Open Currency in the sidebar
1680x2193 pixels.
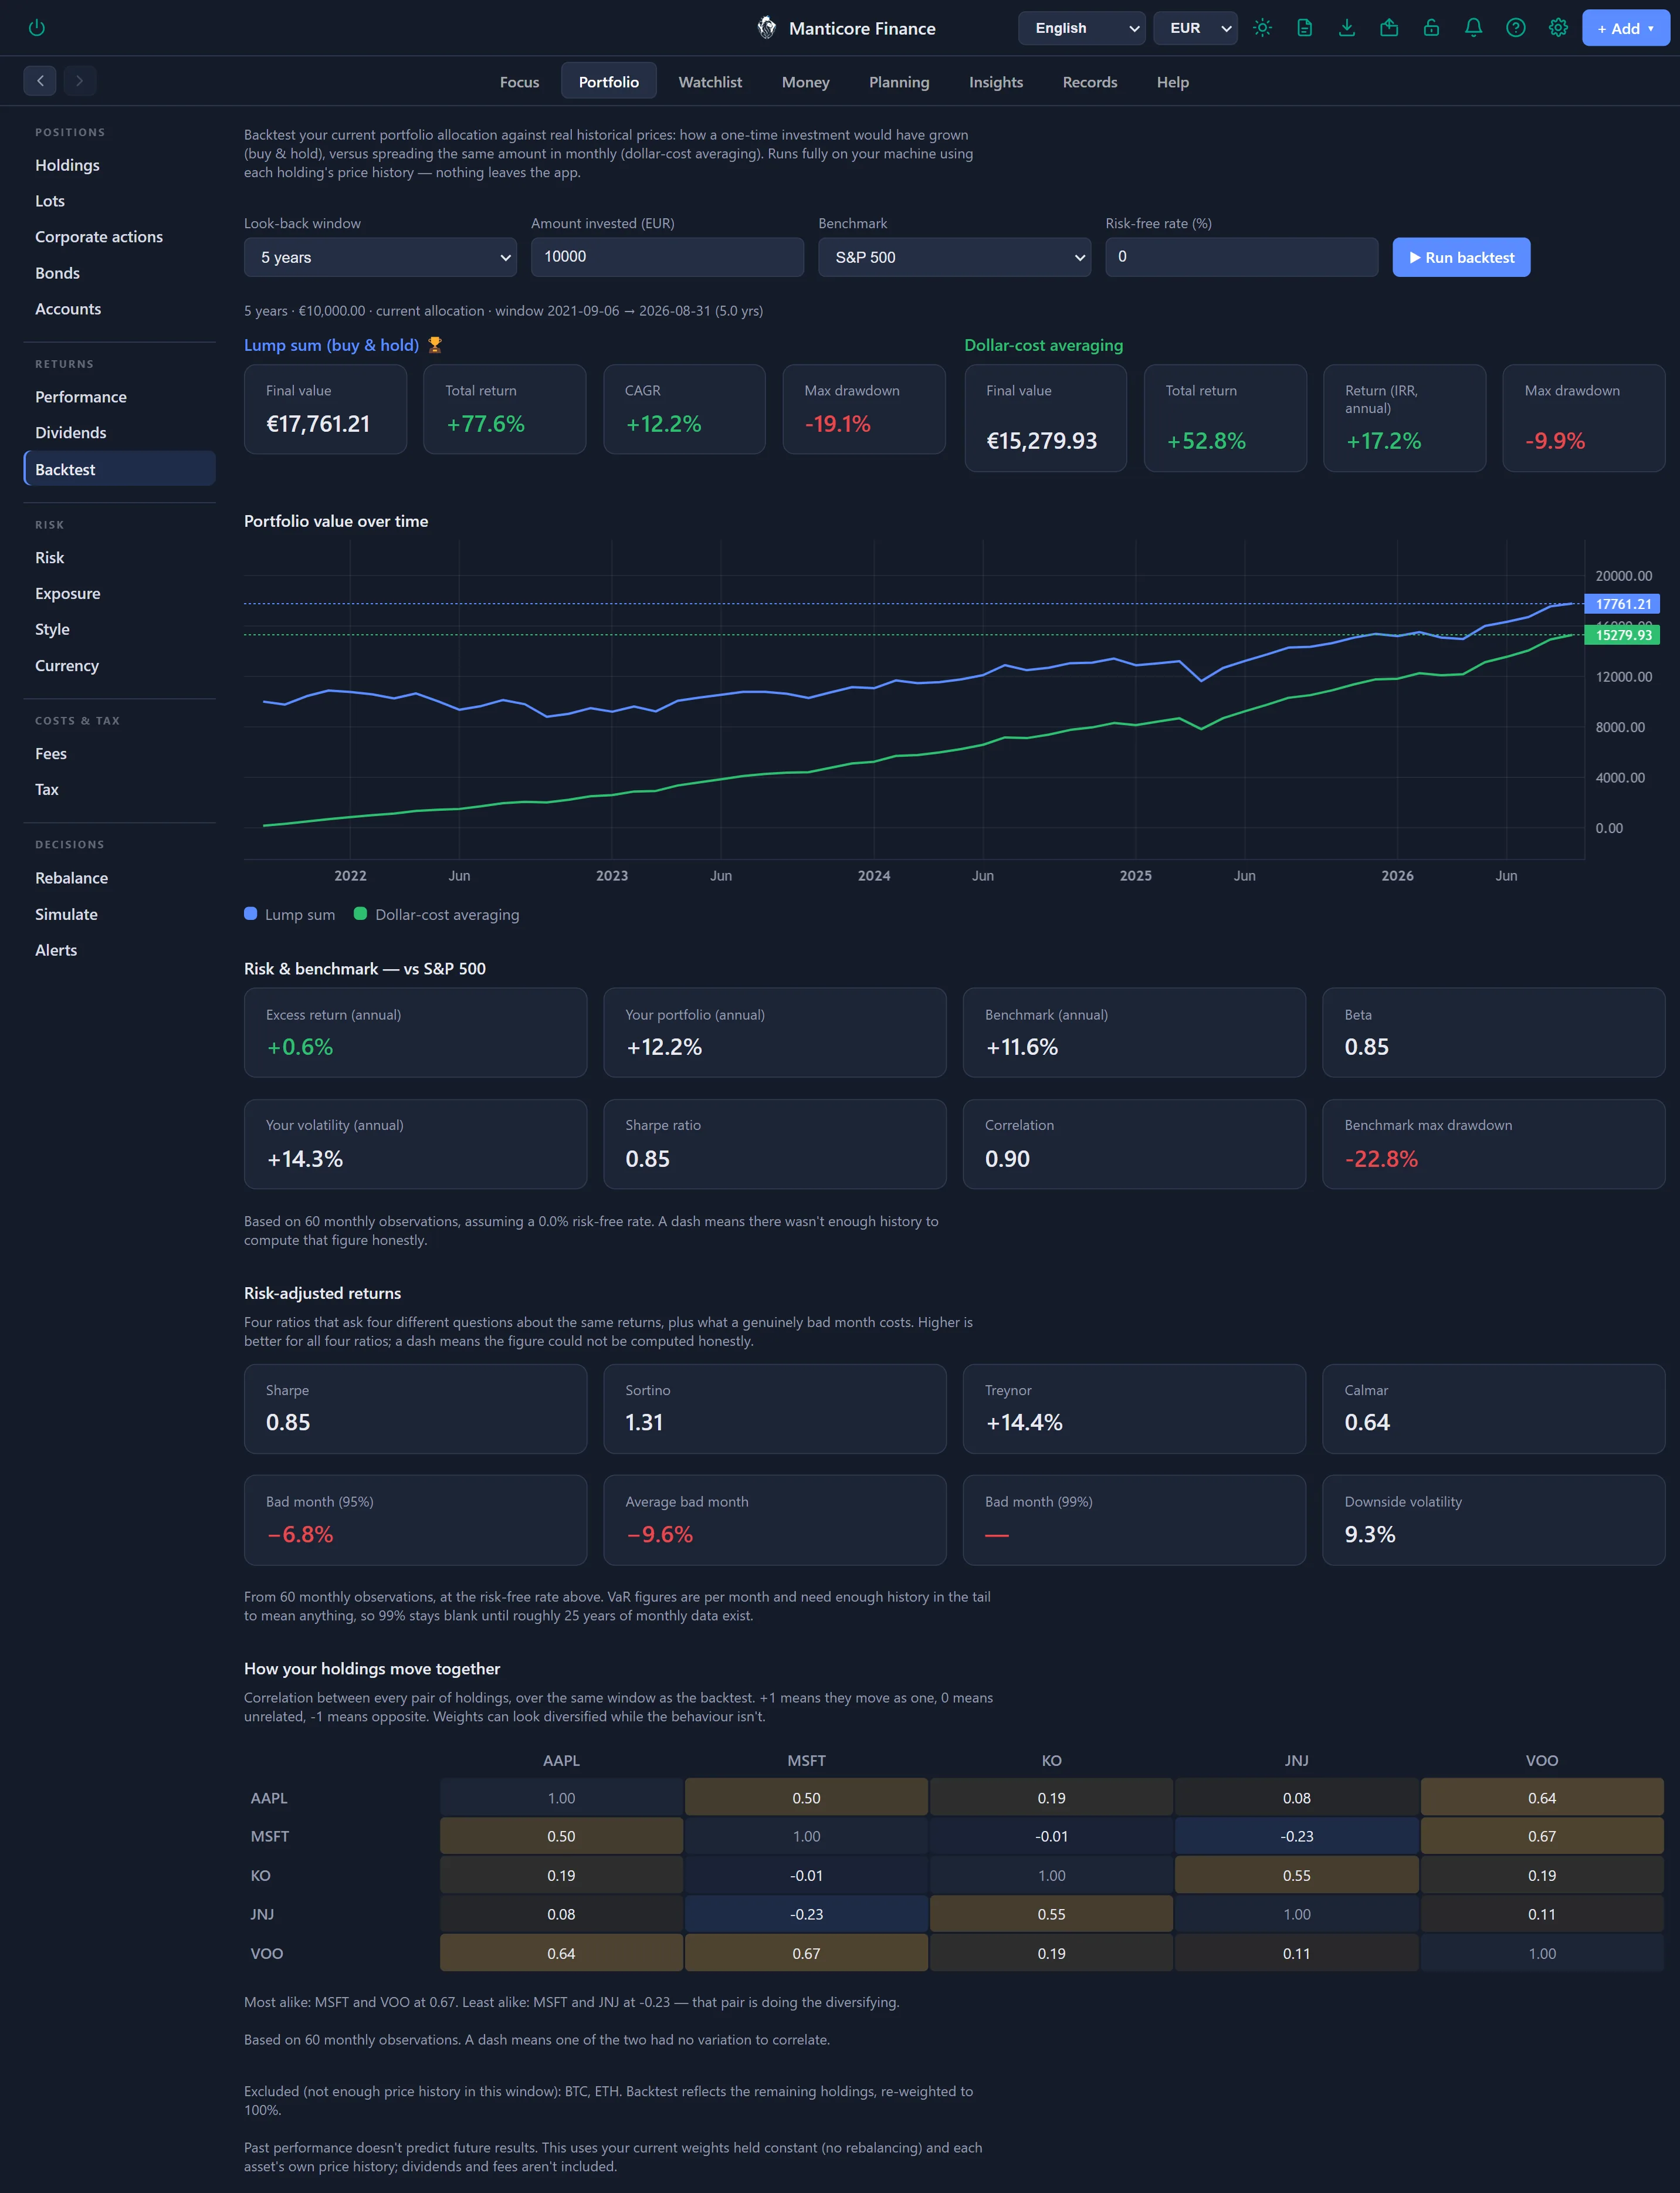[x=119, y=666]
